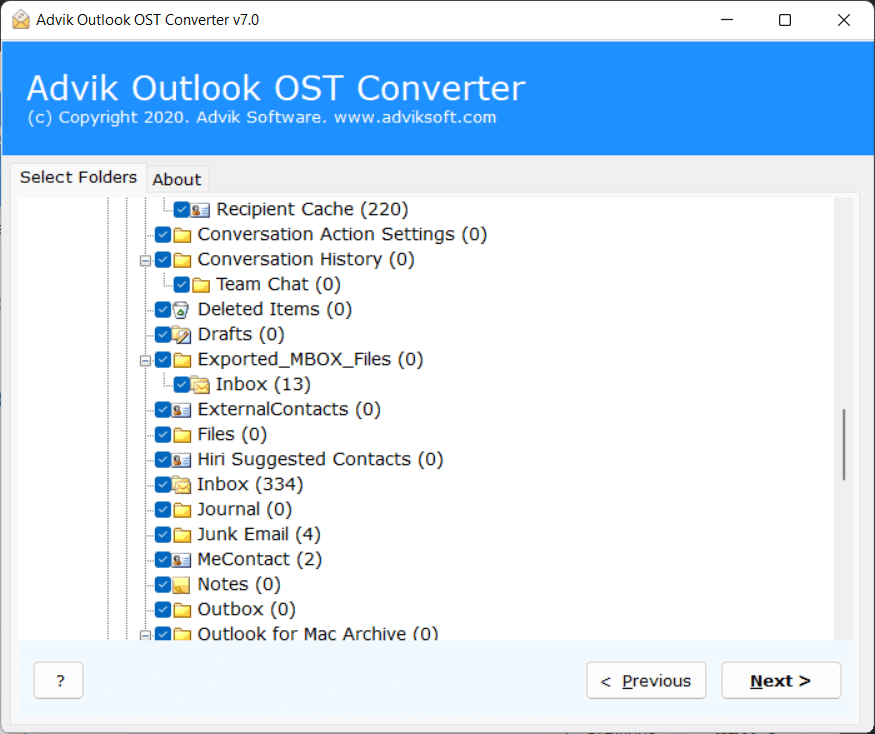Viewport: 875px width, 734px height.
Task: Select the "Deleted Items (0)" row
Action: click(275, 309)
